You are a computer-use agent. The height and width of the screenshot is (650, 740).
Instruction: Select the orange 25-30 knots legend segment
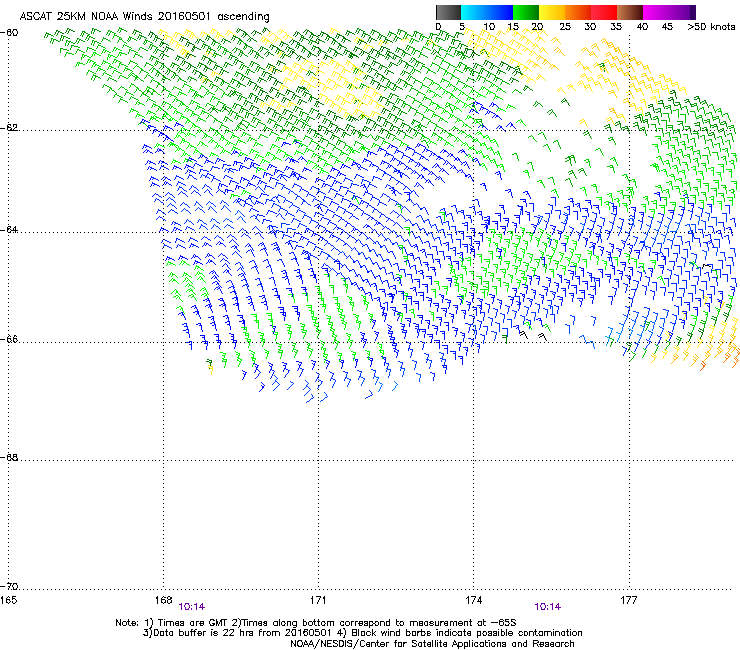578,12
